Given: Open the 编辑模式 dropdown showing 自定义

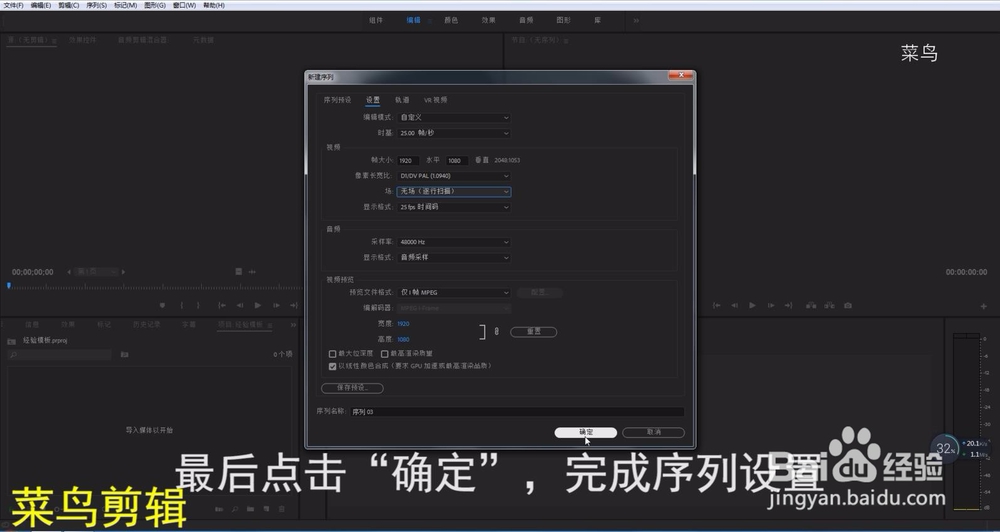Looking at the screenshot, I should [453, 117].
